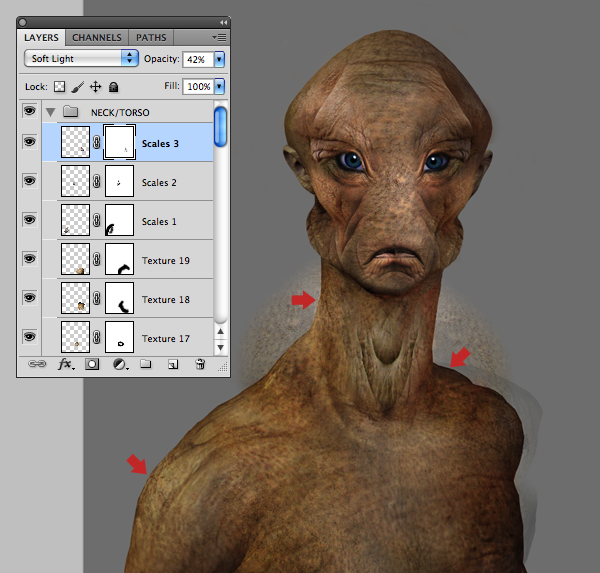Click the Add layer mask icon
Viewport: 600px width, 573px height.
92,364
